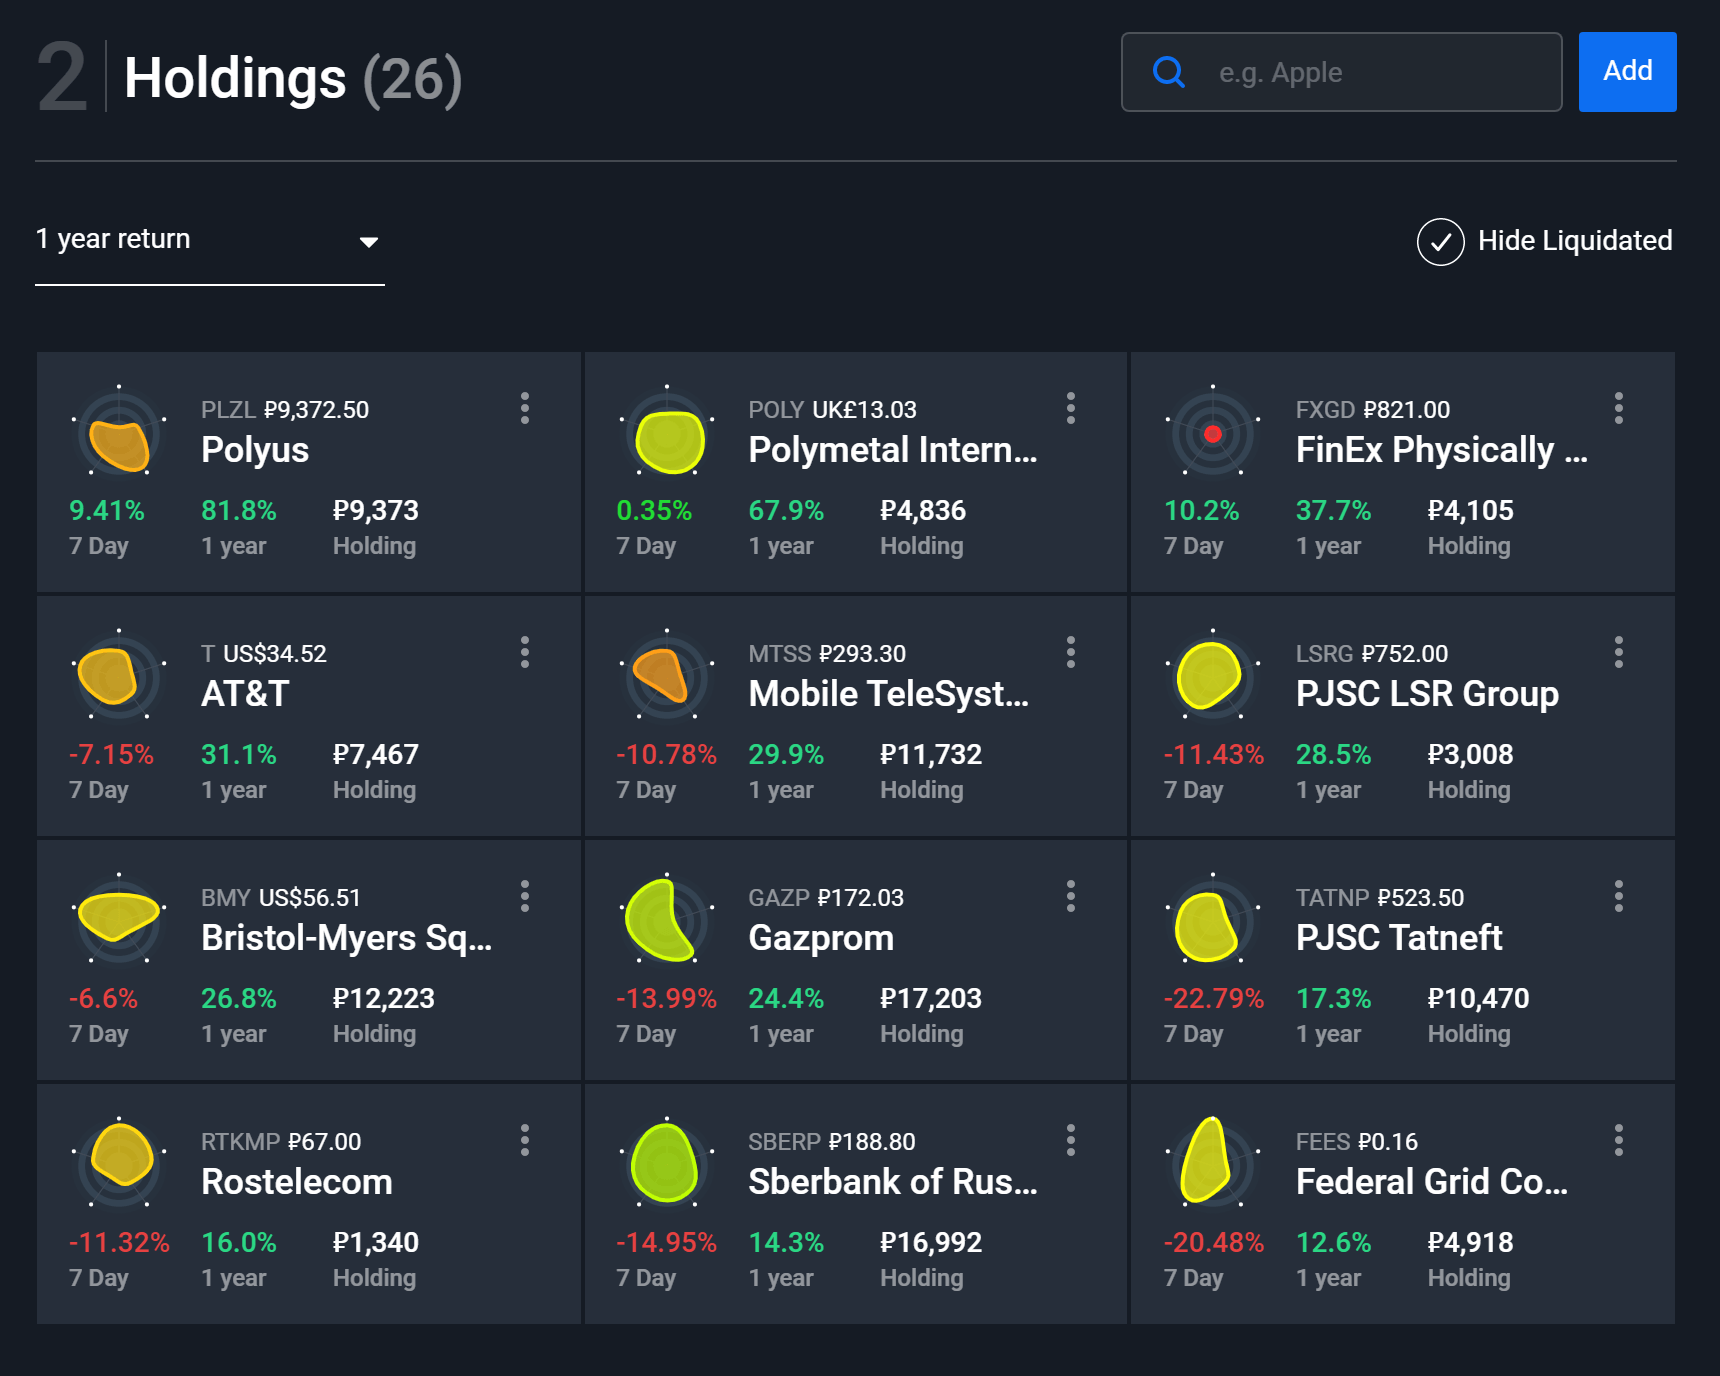
Task: Click the search magnifier icon
Action: [x=1169, y=72]
